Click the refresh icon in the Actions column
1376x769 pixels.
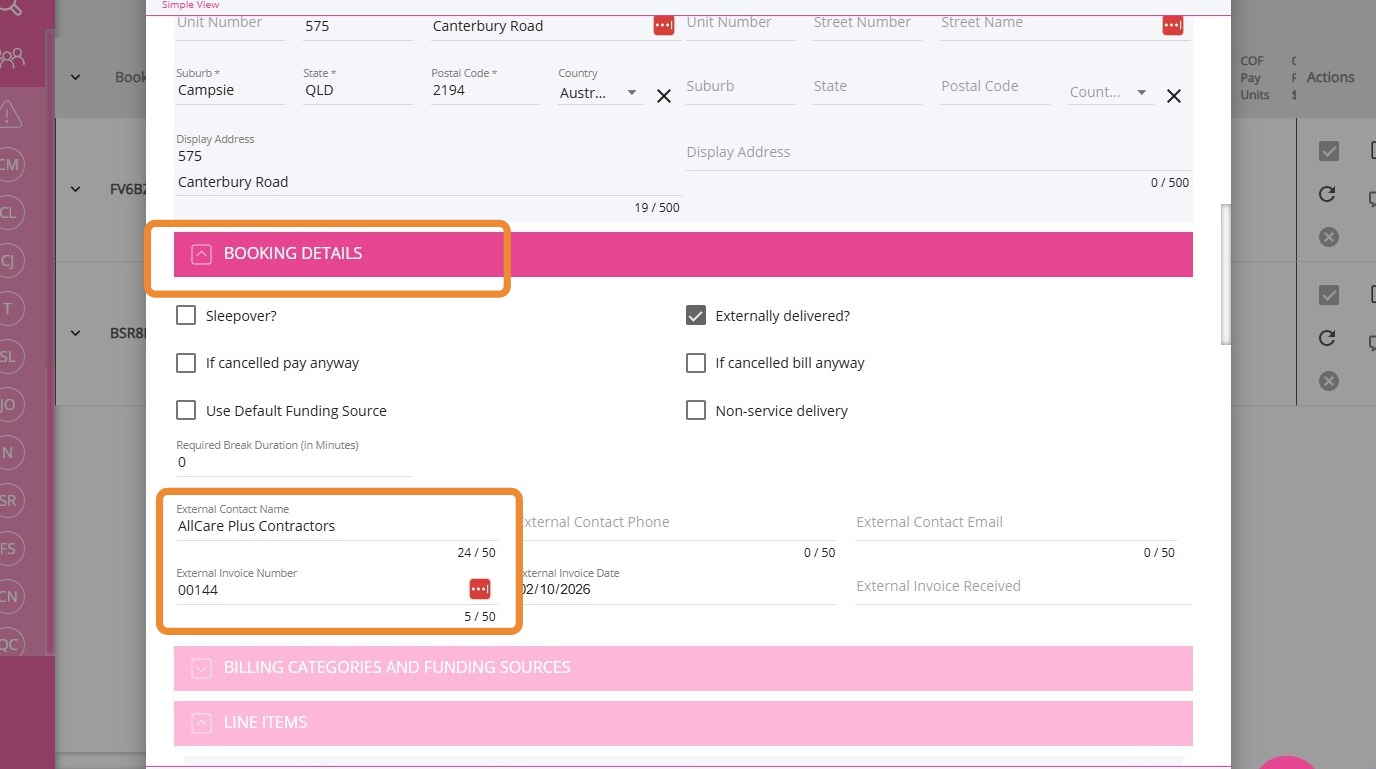pos(1327,194)
